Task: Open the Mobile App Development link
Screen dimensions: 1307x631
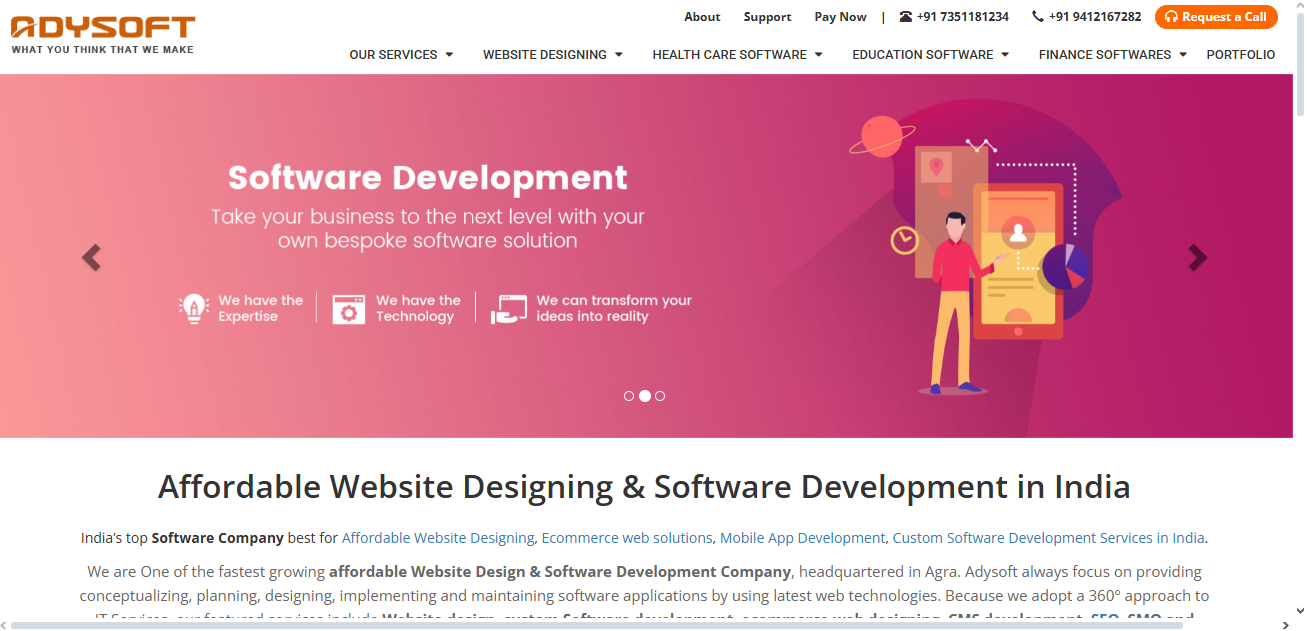Action: (802, 538)
